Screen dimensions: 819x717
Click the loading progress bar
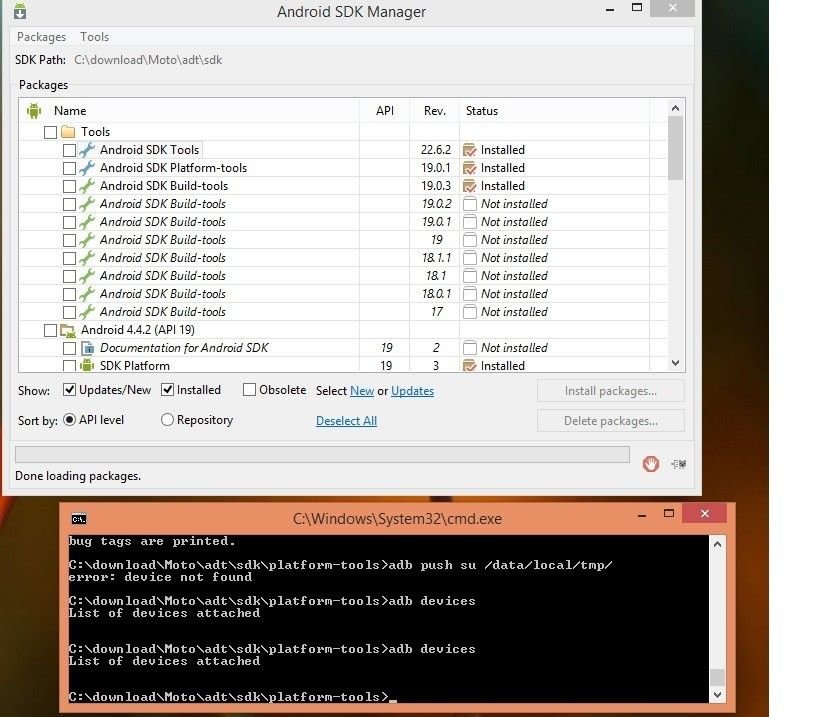(322, 454)
